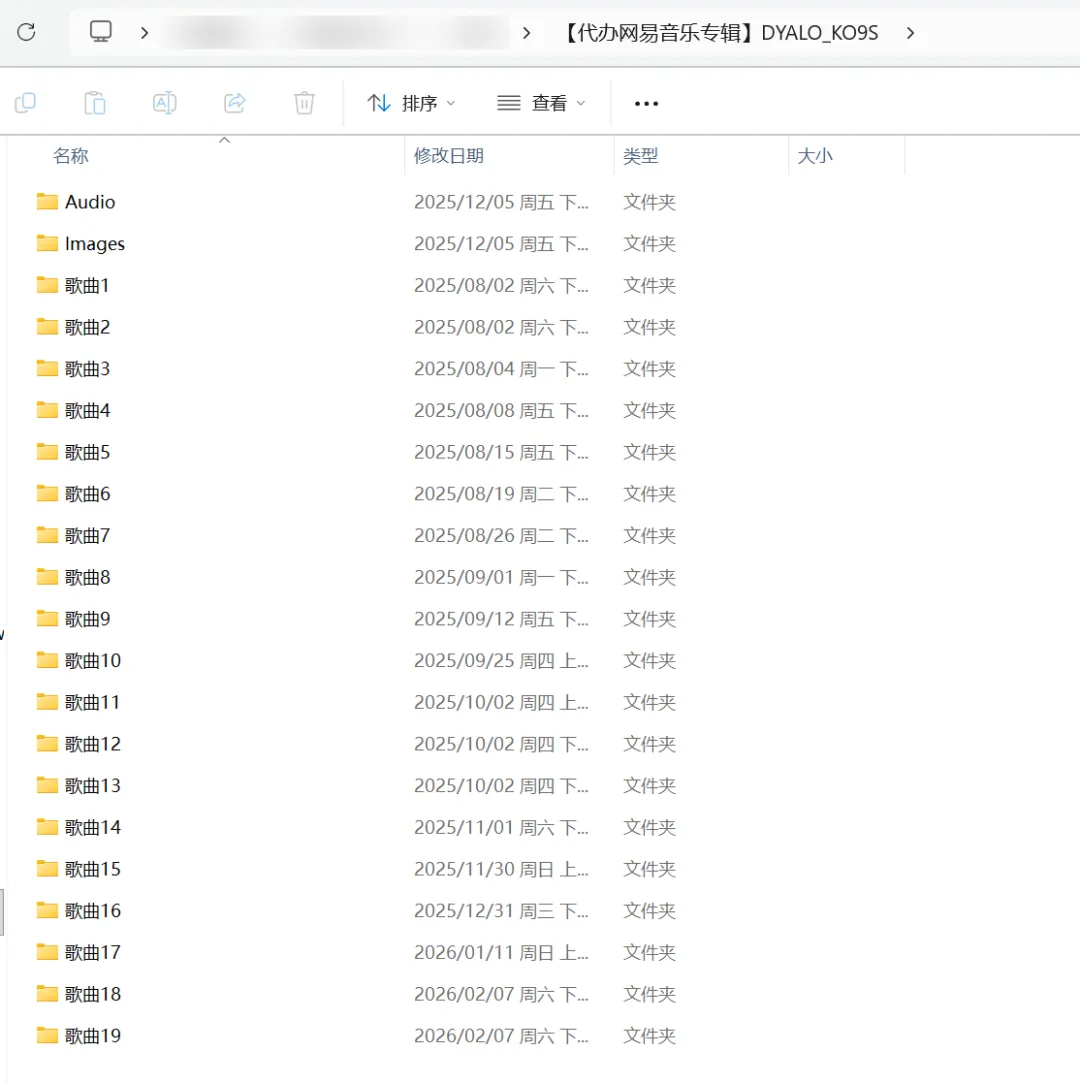Click the 歌曲17 folder name
This screenshot has height=1083, width=1080.
click(93, 952)
